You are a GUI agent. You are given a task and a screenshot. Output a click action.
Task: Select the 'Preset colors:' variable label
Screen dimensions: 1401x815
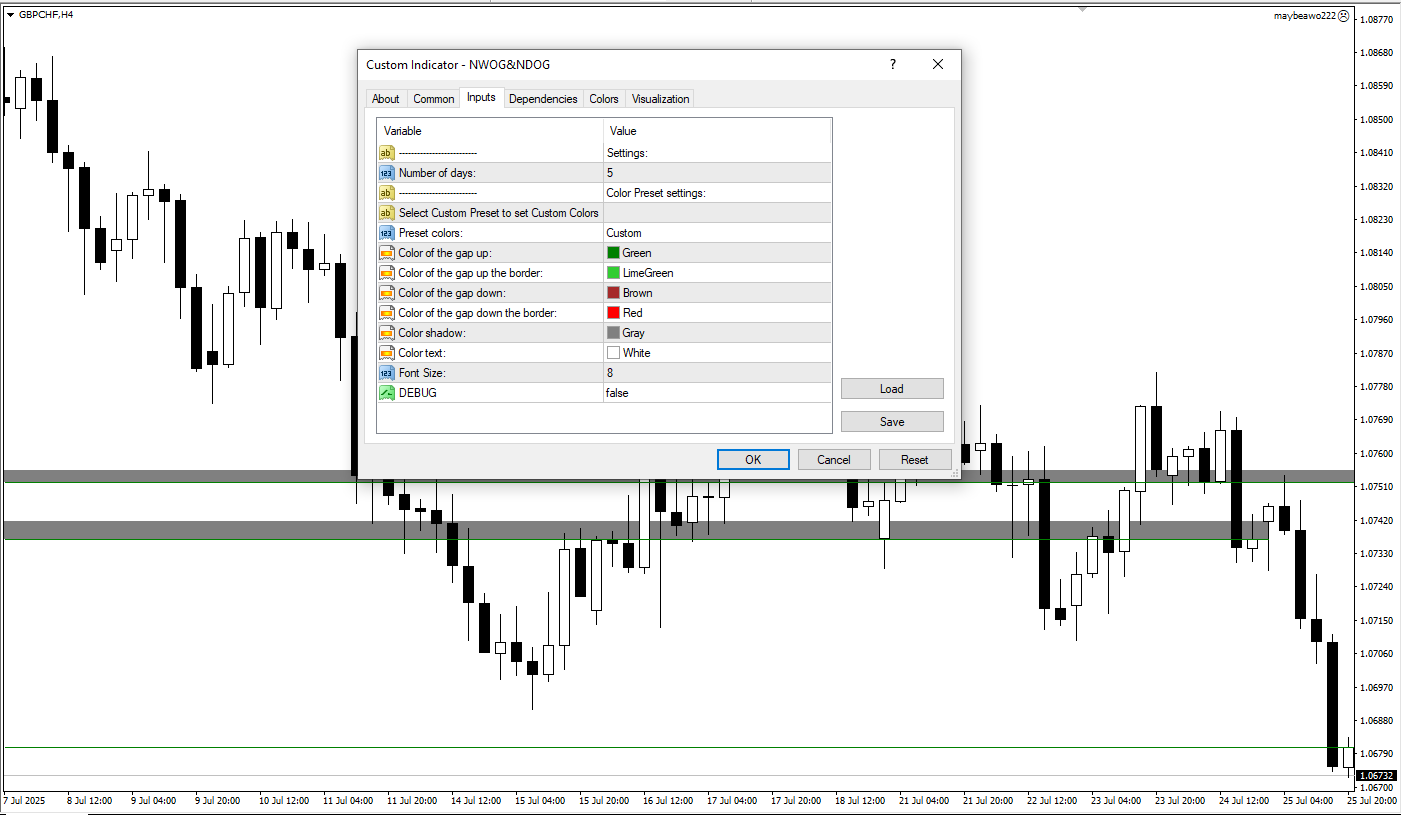tap(433, 233)
